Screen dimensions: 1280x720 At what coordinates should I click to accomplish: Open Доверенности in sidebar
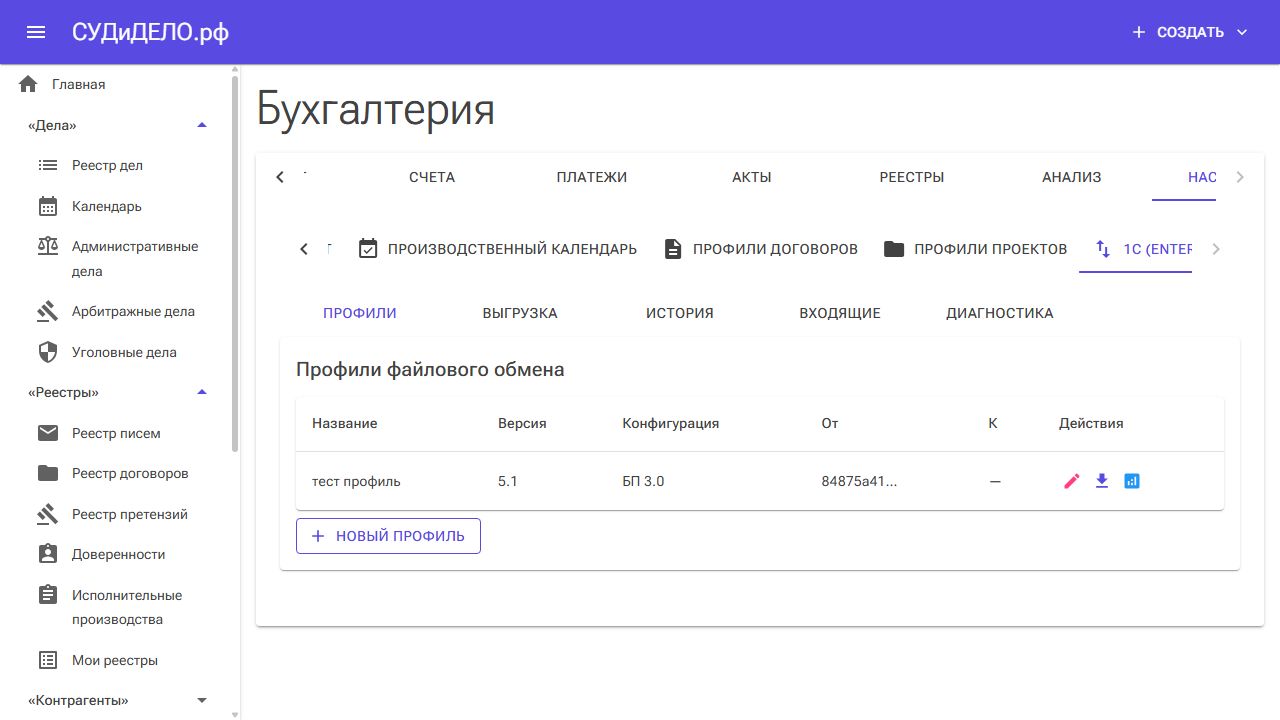[120, 554]
